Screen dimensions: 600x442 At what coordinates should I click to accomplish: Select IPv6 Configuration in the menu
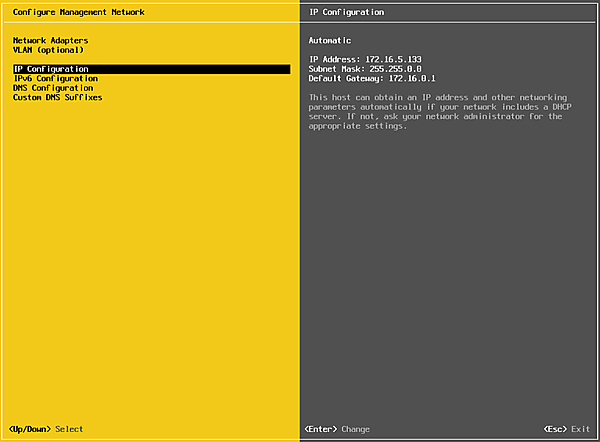55,78
